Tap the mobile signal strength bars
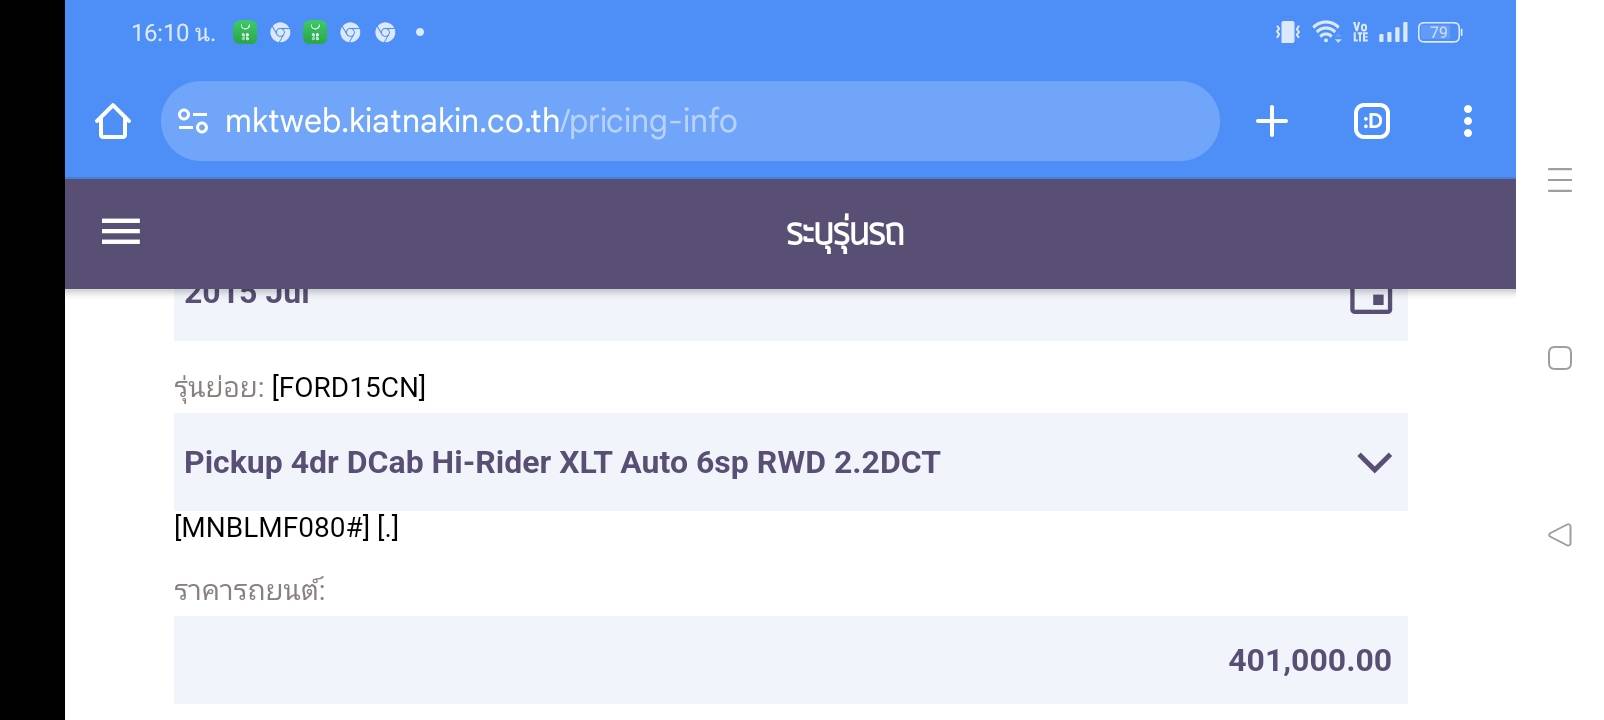Viewport: 1604px width, 720px height. (x=1393, y=33)
